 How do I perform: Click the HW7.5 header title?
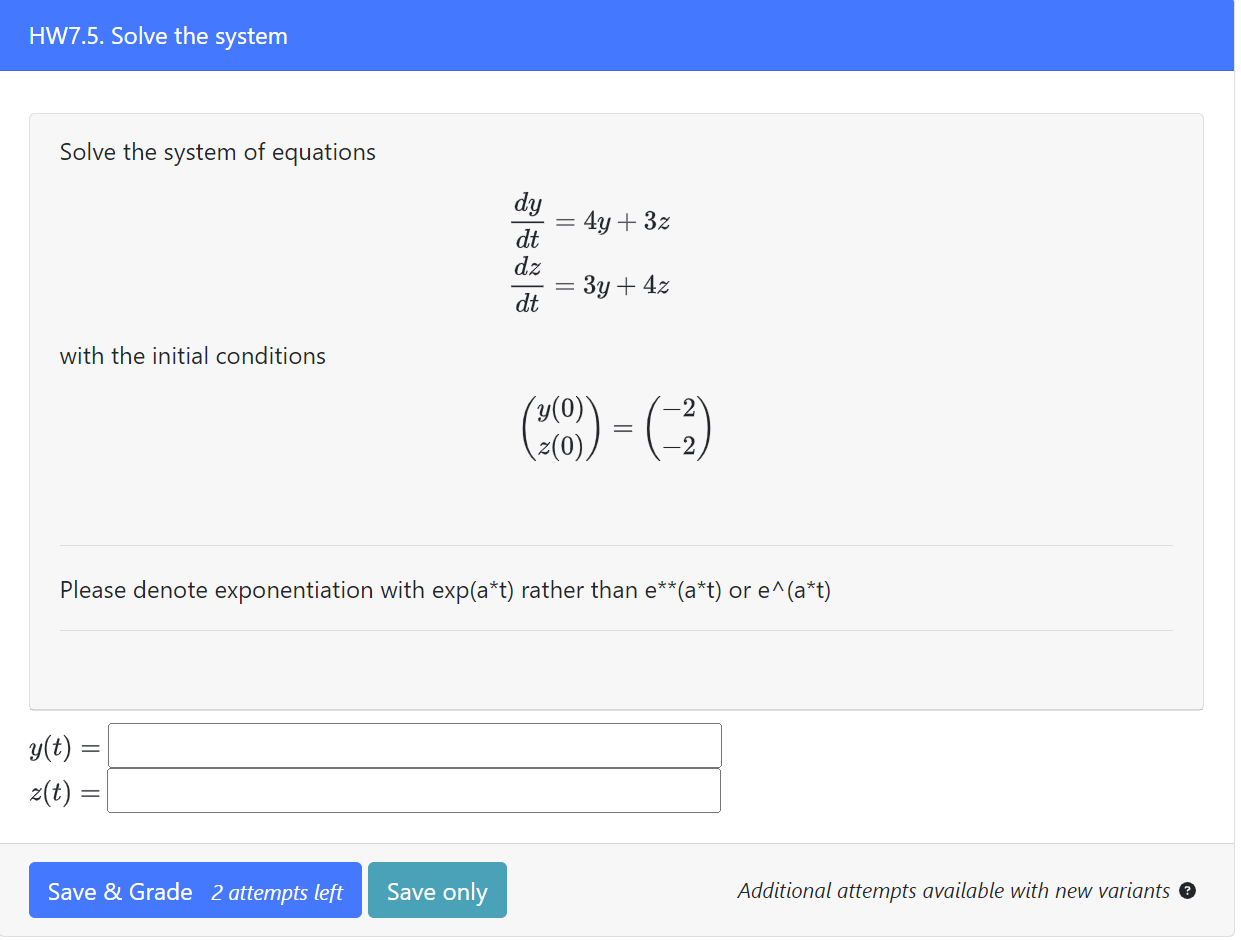tap(157, 35)
